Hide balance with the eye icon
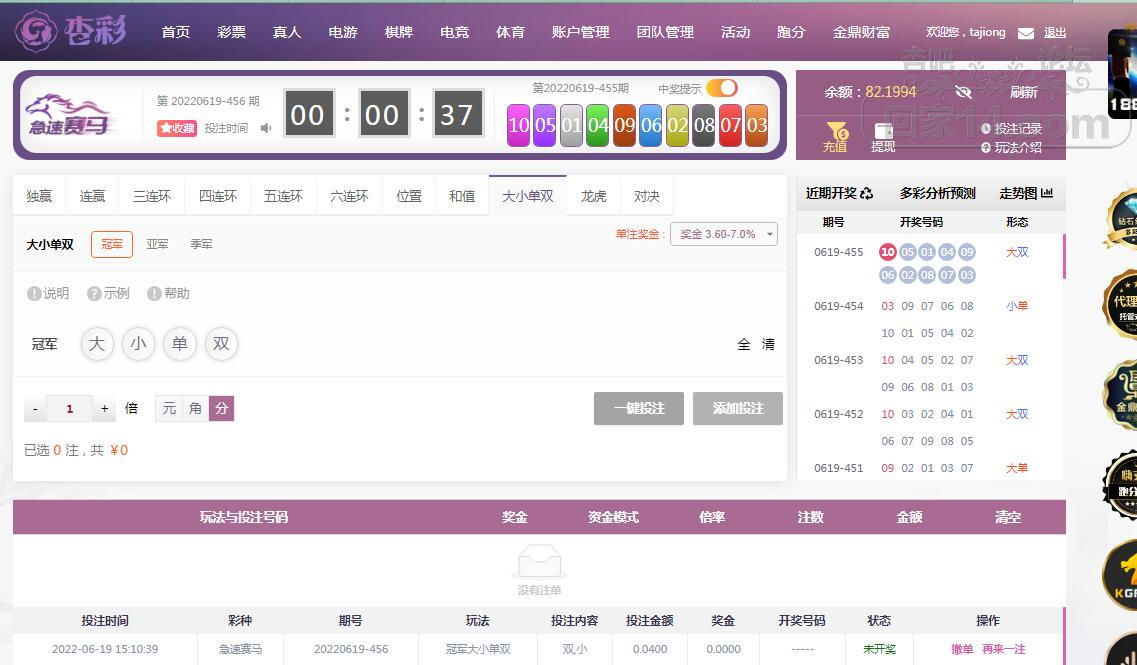Image resolution: width=1137 pixels, height=665 pixels. 963,92
